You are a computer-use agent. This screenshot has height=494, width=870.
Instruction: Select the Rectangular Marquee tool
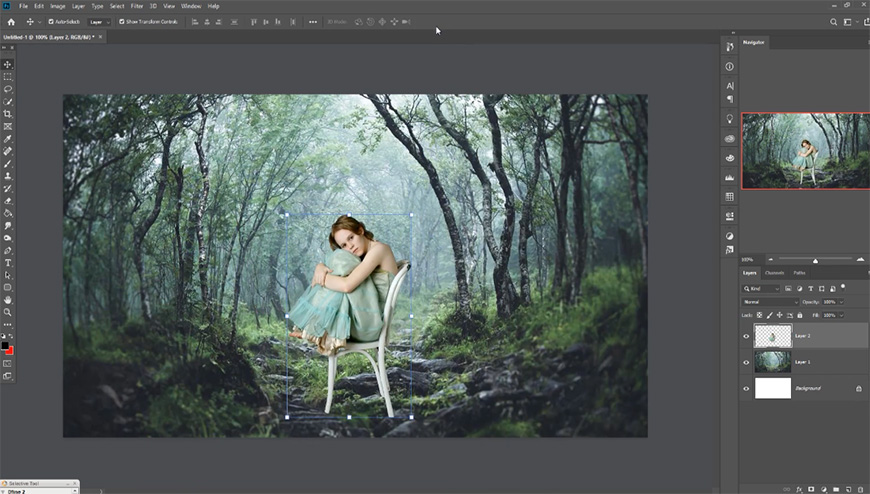[x=8, y=77]
